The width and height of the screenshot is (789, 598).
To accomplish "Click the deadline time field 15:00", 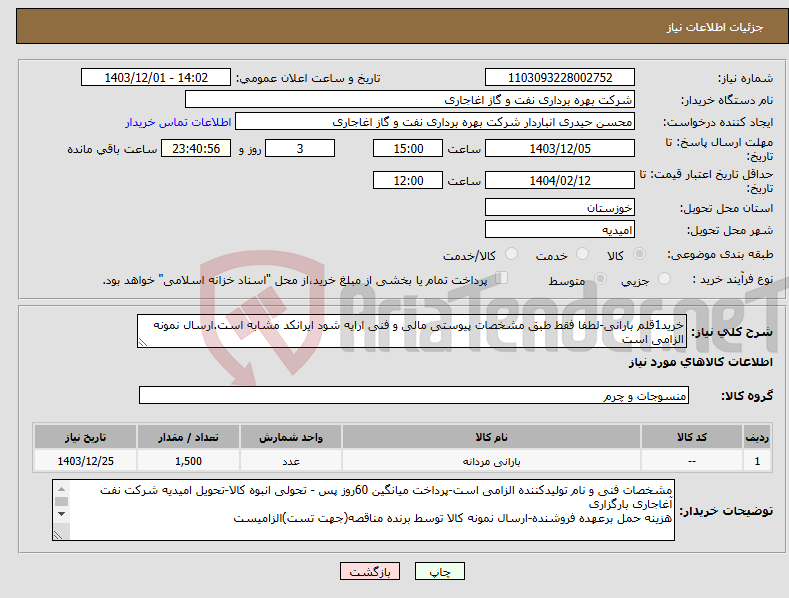I will (408, 148).
